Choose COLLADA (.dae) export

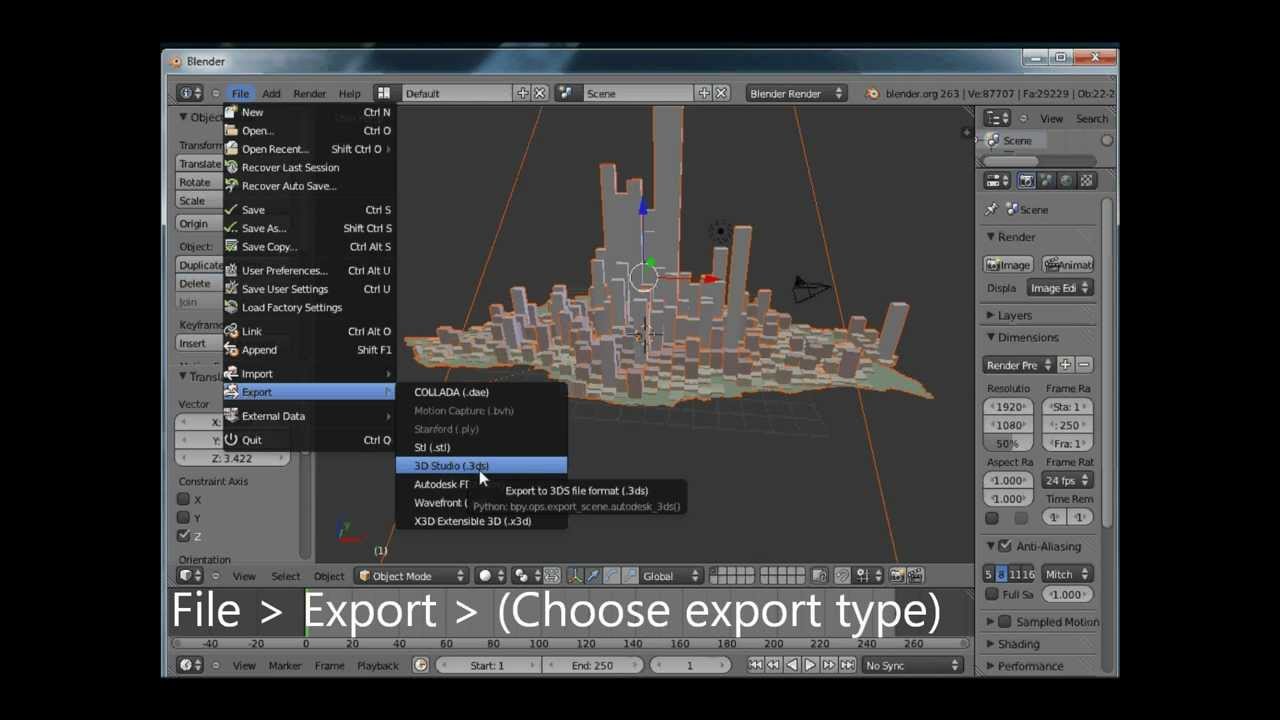coord(482,392)
